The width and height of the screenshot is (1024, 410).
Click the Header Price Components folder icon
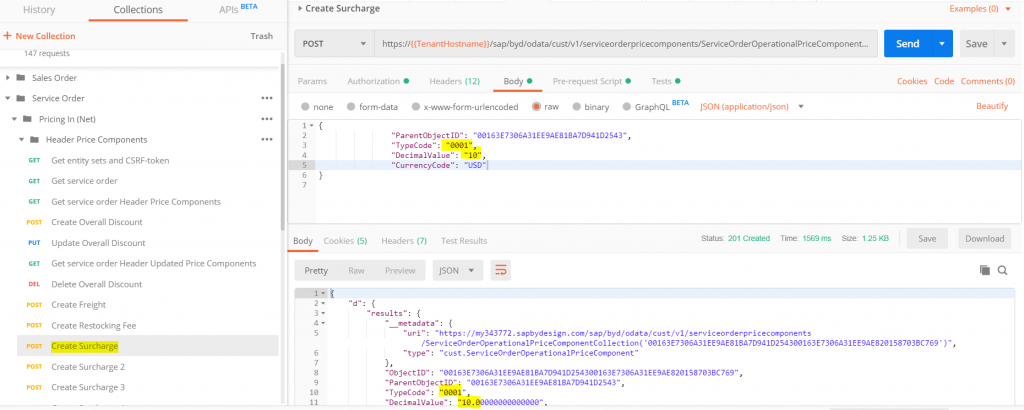pyautogui.click(x=35, y=140)
